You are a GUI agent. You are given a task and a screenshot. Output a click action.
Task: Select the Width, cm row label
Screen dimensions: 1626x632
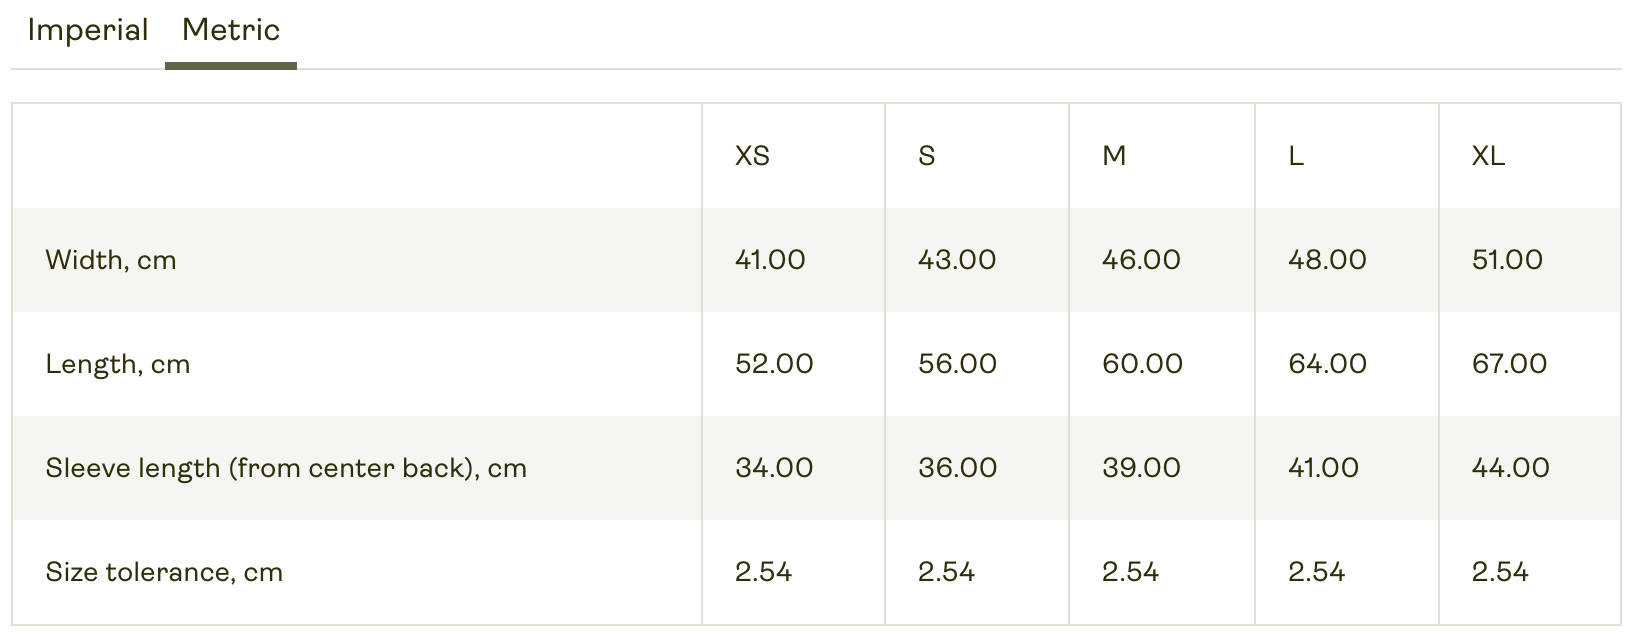coord(111,260)
